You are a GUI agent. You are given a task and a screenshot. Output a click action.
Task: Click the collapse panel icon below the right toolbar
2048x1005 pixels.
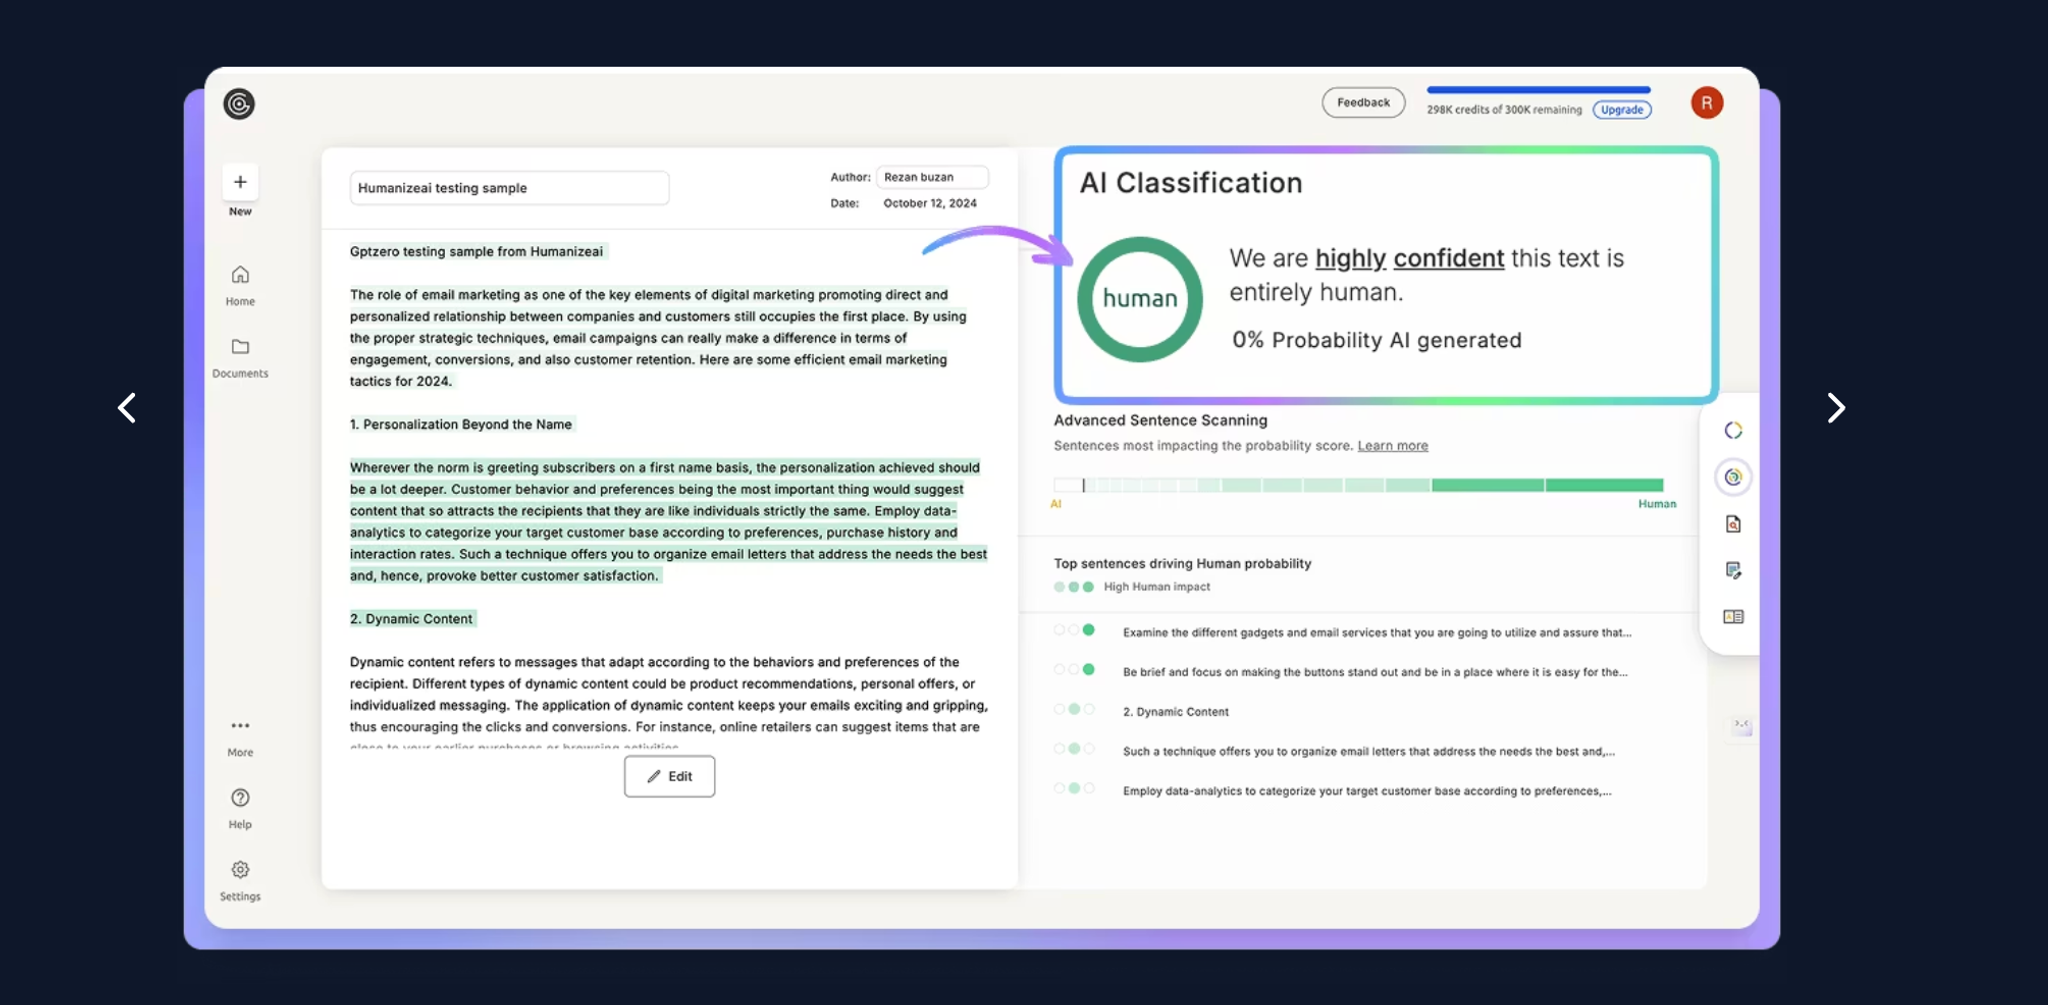[x=1742, y=725]
